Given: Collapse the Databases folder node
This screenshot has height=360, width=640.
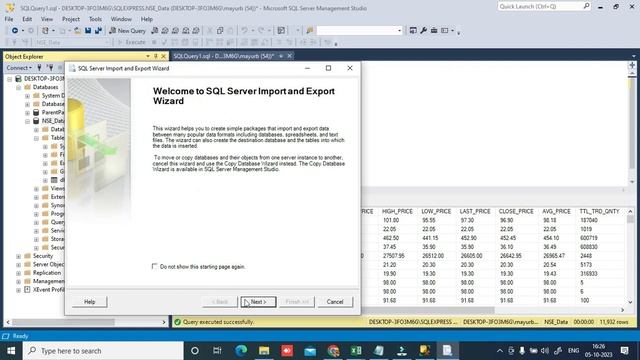Looking at the screenshot, I should 19,87.
